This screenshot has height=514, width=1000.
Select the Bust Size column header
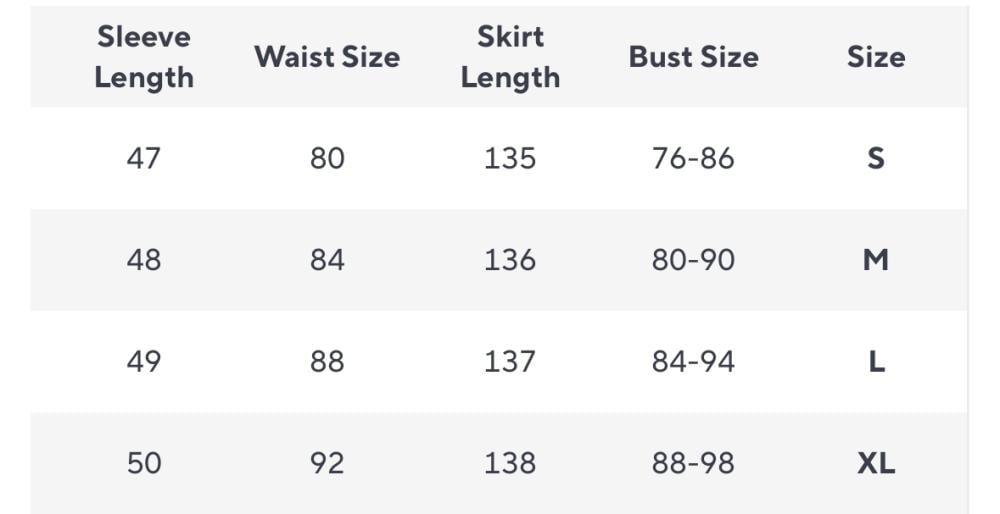(x=693, y=57)
